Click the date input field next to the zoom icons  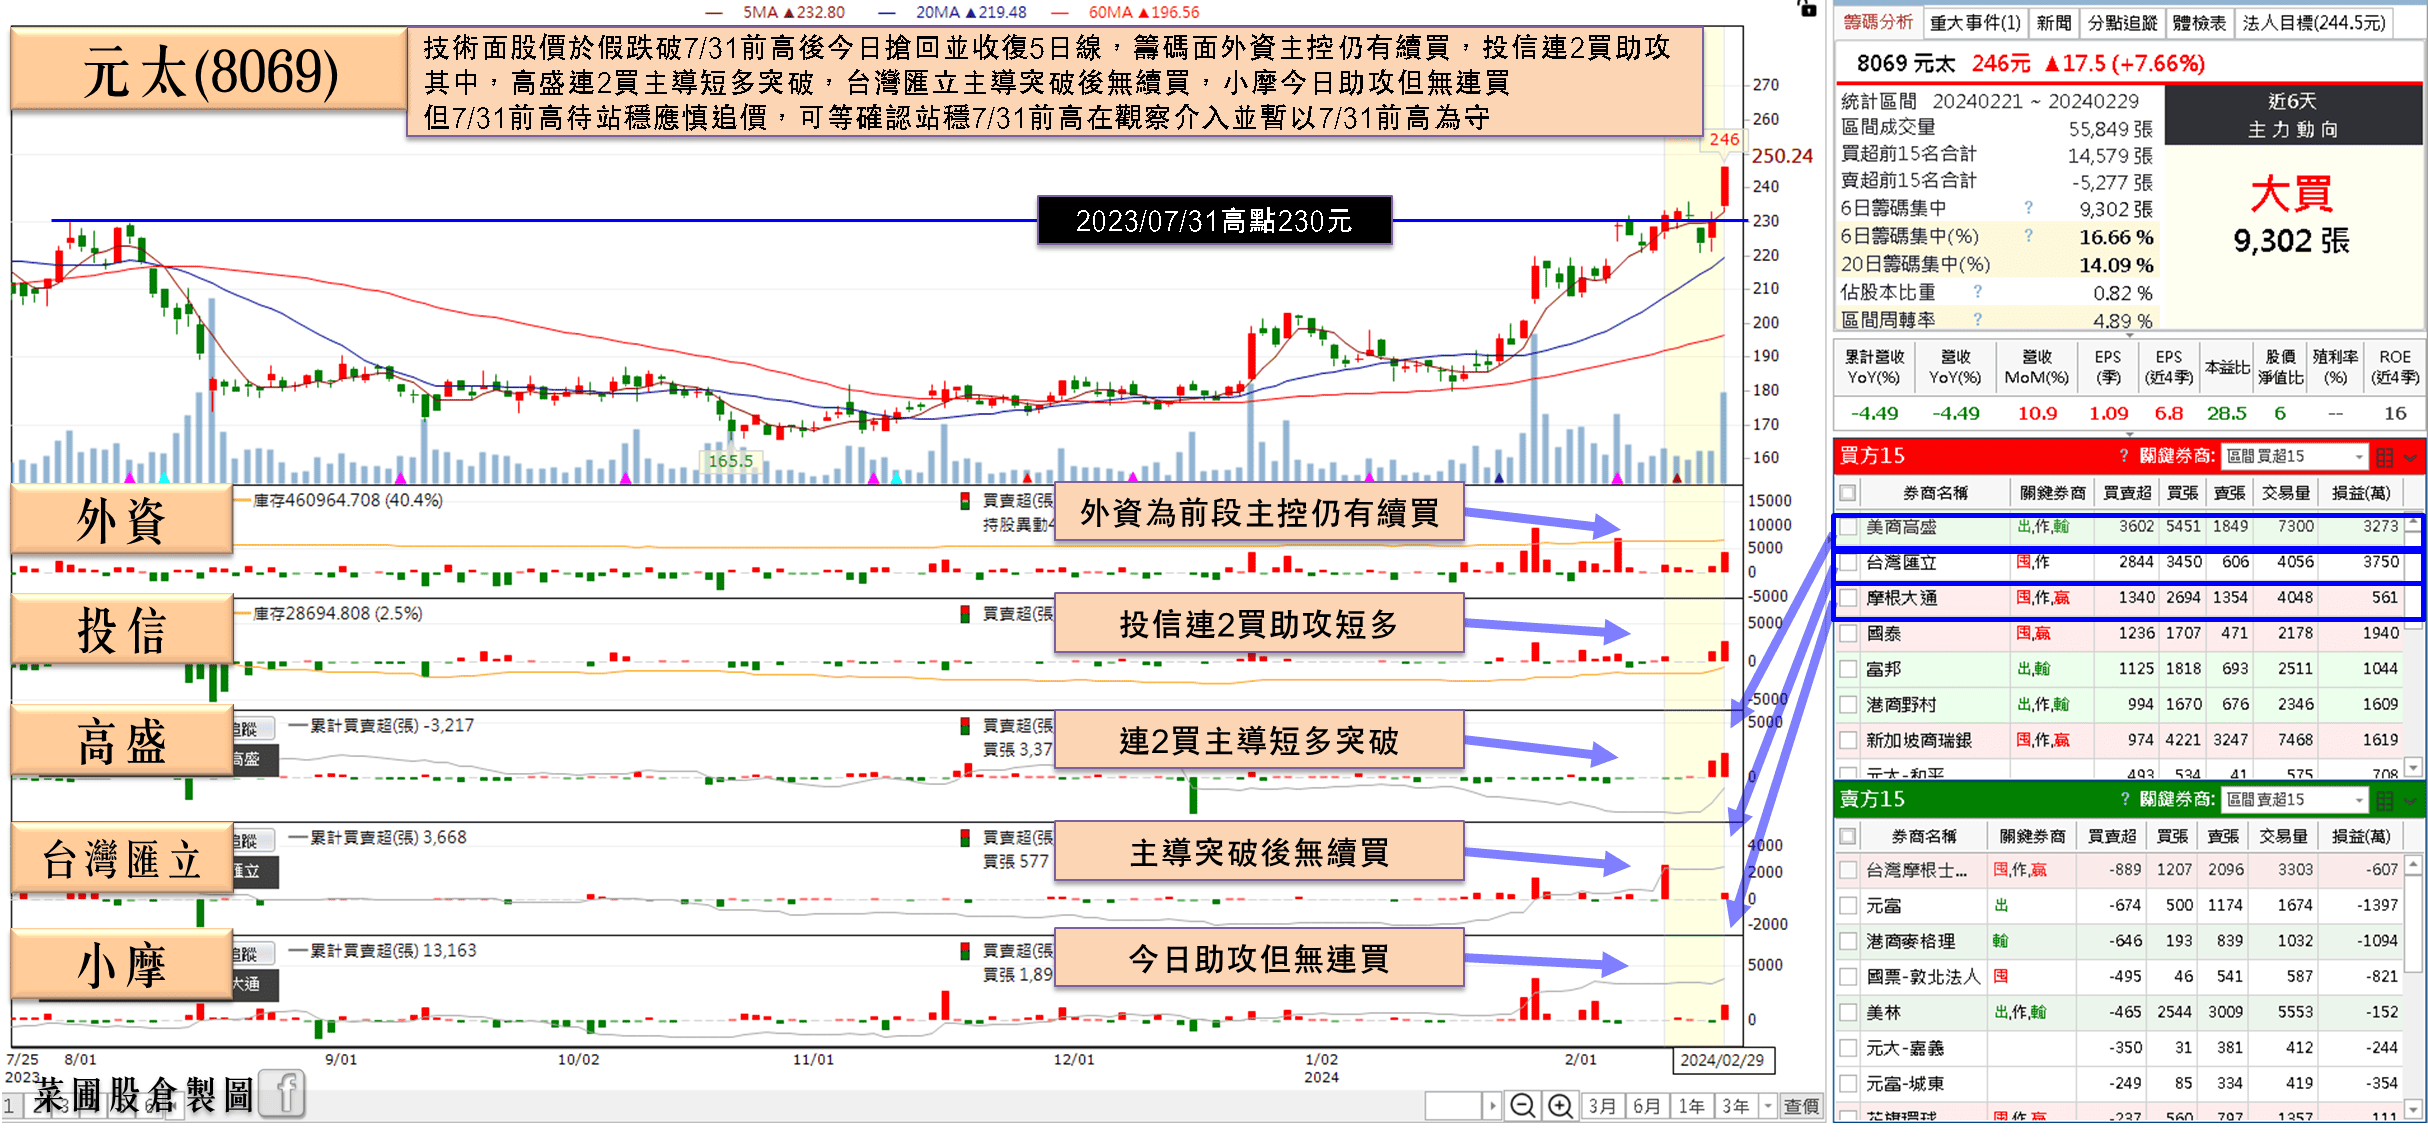pyautogui.click(x=1452, y=1106)
